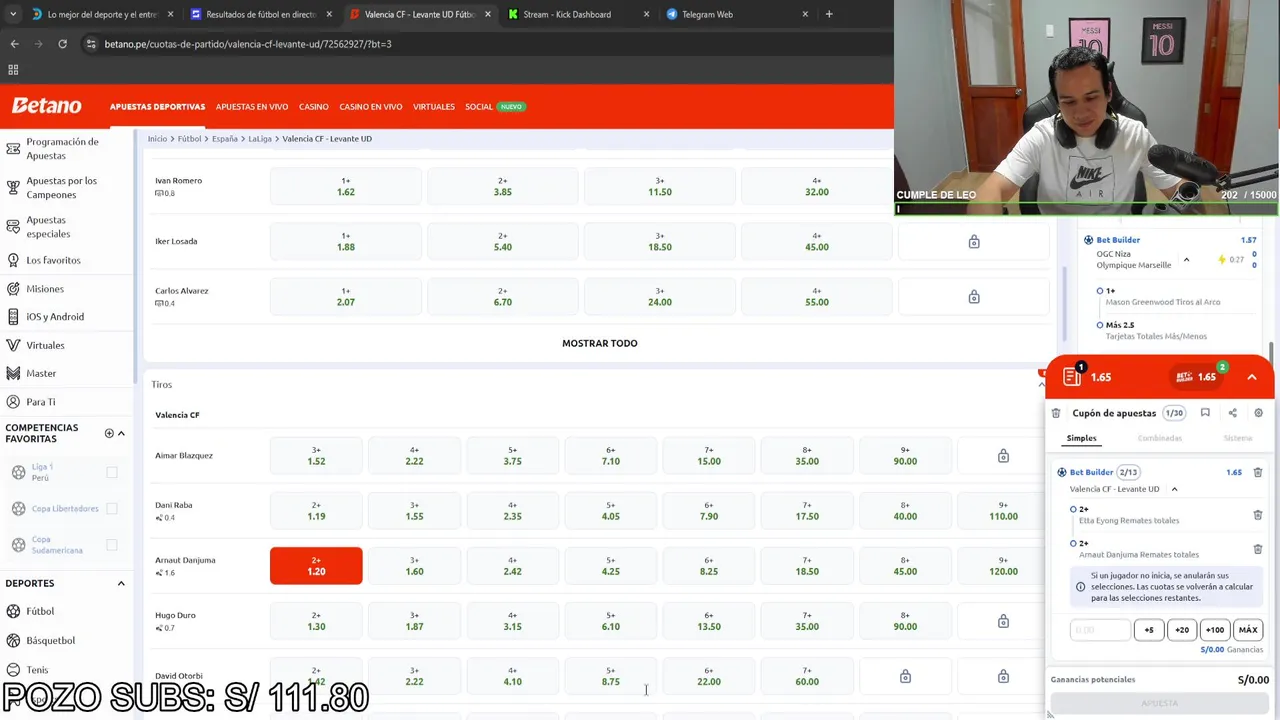1280x720 pixels.
Task: Go back in browser history
Action: click(14, 44)
